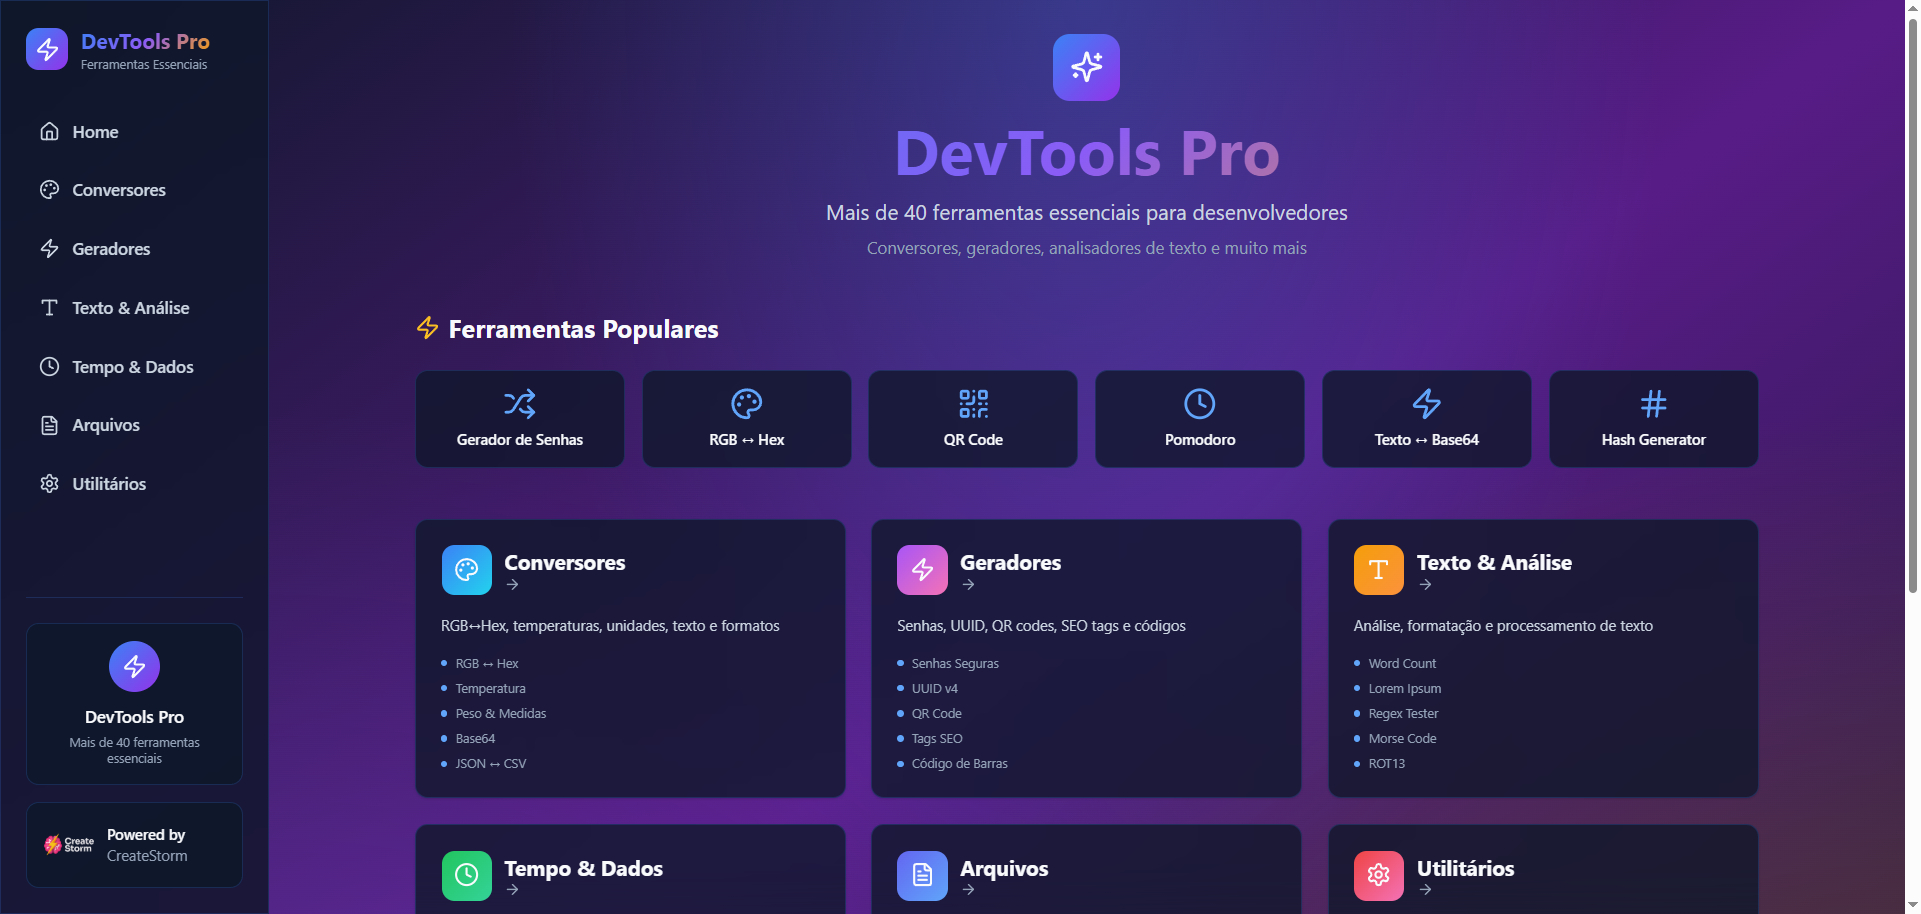Open Texto & Análise from sidebar

tap(134, 307)
